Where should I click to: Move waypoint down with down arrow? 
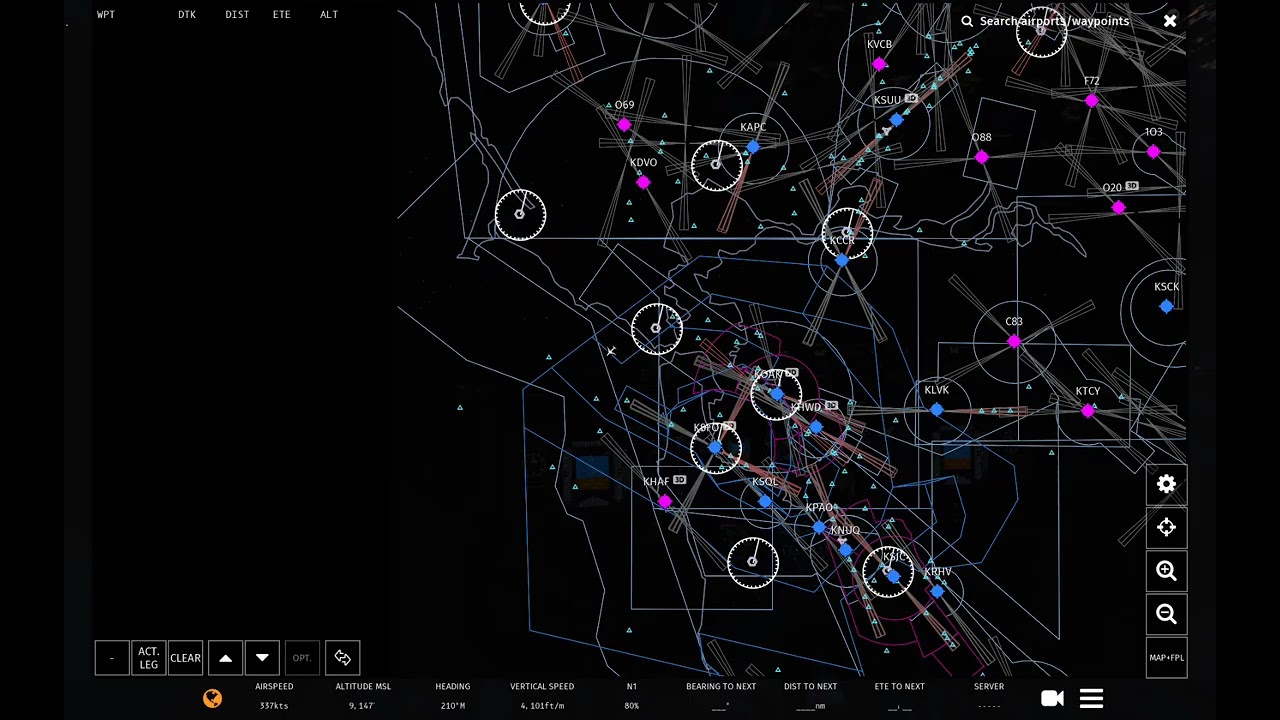point(262,658)
